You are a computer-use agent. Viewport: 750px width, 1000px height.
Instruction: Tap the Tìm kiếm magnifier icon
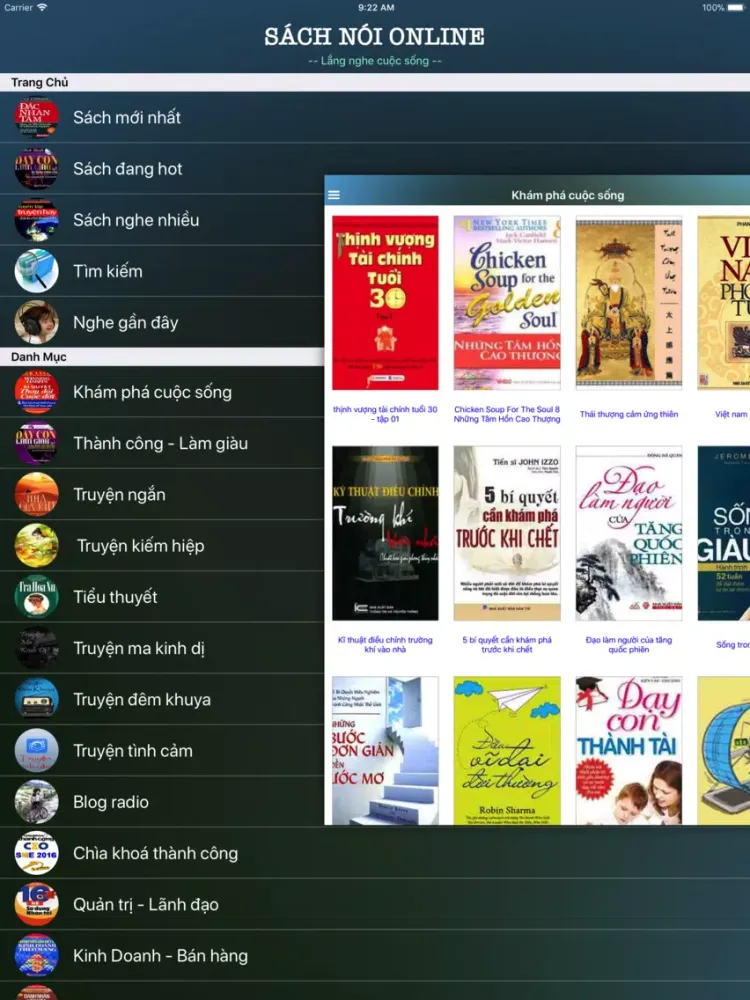point(36,271)
